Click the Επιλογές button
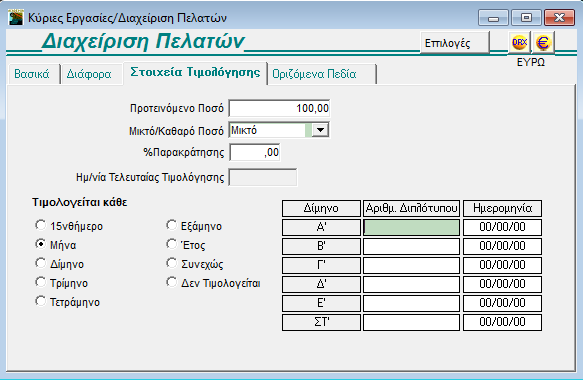This screenshot has width=583, height=380. pyautogui.click(x=455, y=43)
